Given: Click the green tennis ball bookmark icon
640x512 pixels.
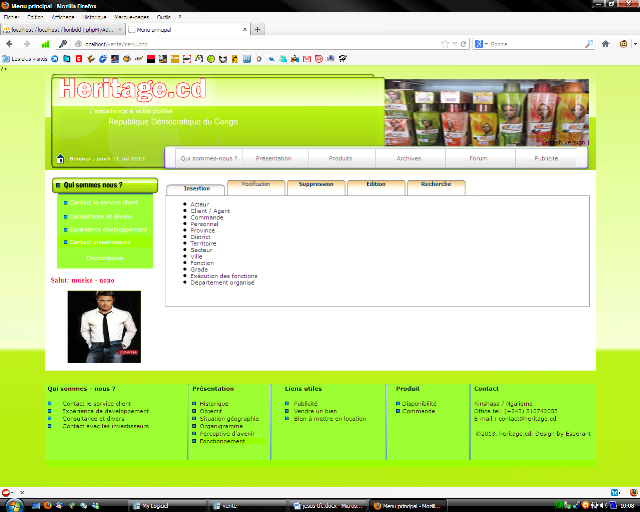Looking at the screenshot, I should point(211,59).
